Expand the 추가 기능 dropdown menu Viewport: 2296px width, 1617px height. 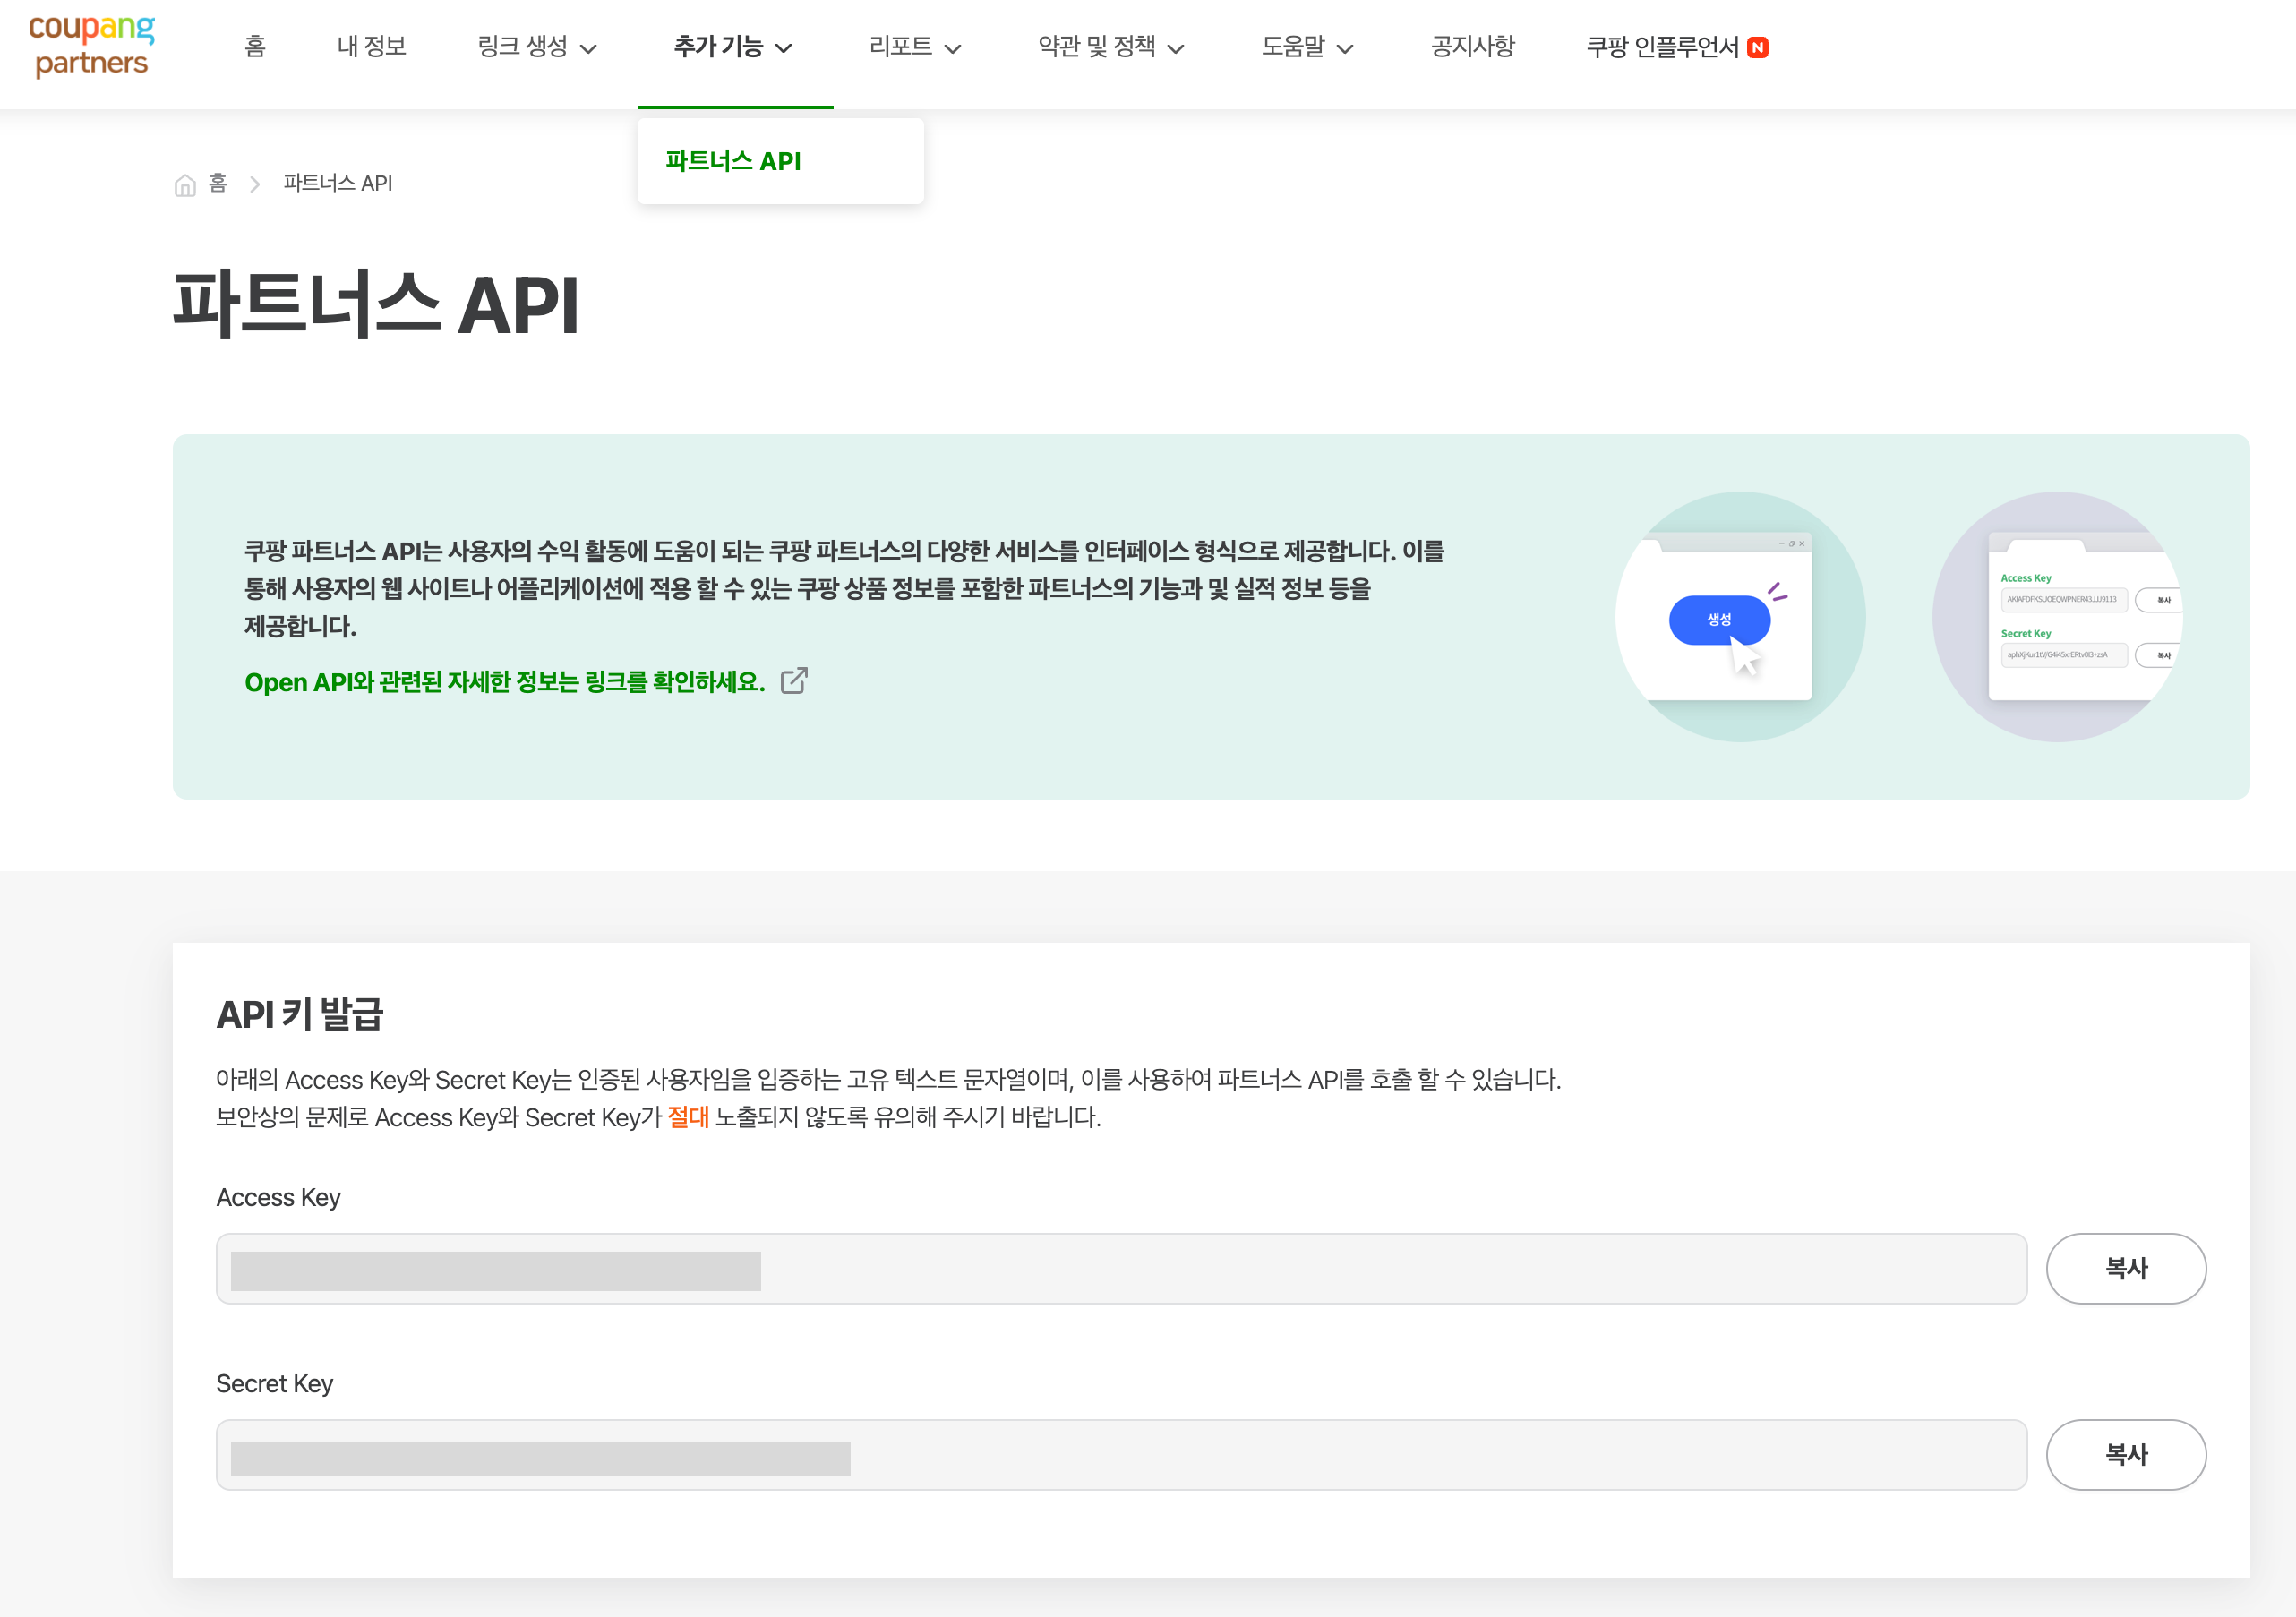(733, 46)
